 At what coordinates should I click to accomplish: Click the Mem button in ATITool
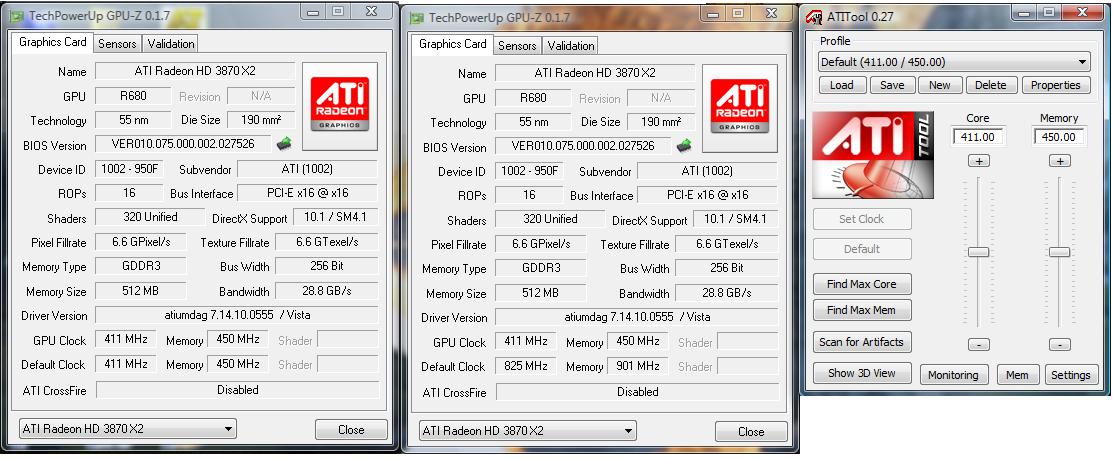[x=1017, y=375]
